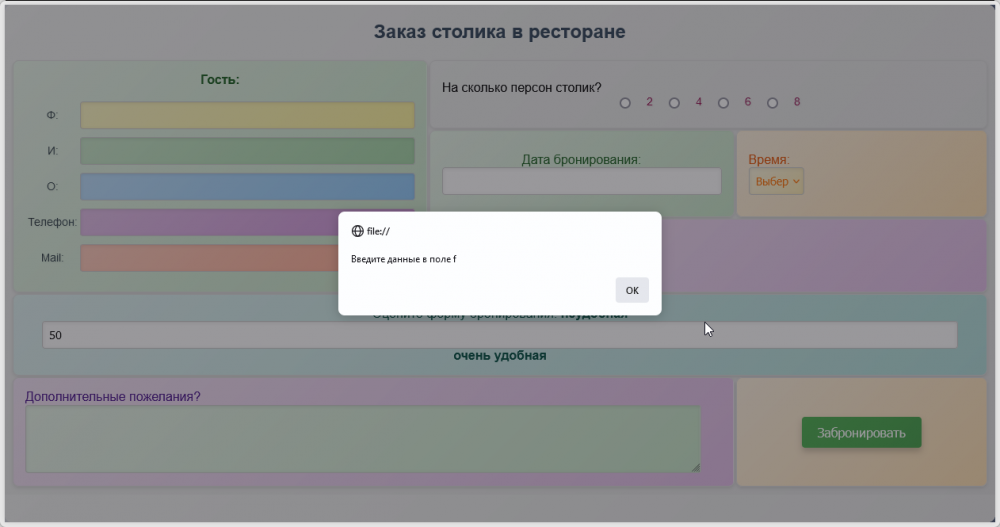Click the О patronymic input field
Viewport: 1000px width, 527px height.
pyautogui.click(x=247, y=187)
